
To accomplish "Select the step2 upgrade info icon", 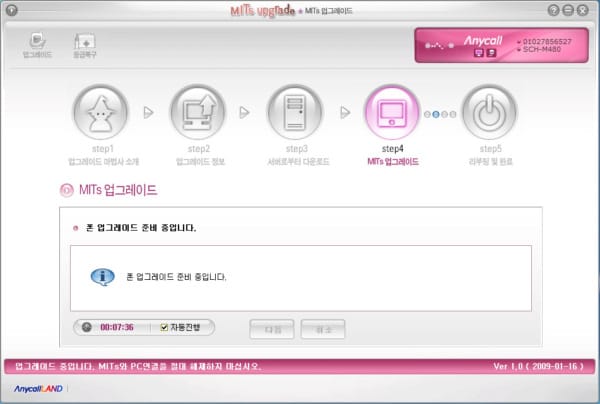I will coord(198,112).
